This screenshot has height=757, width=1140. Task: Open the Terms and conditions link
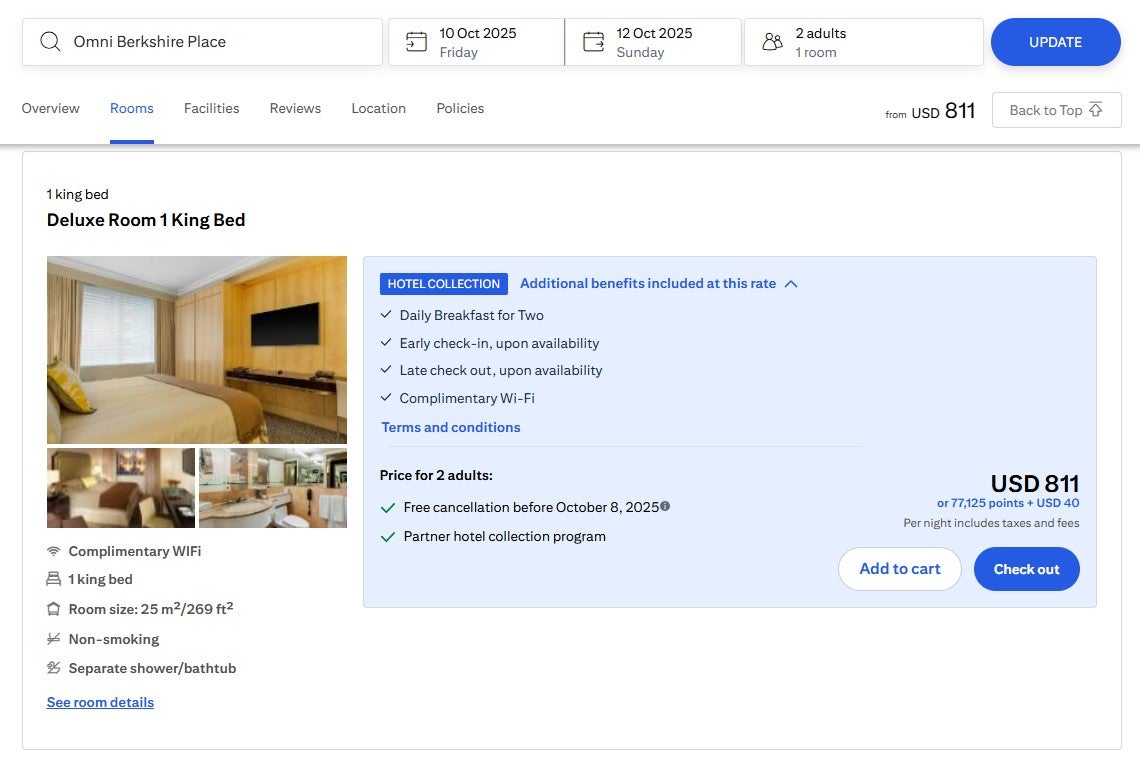[x=451, y=427]
